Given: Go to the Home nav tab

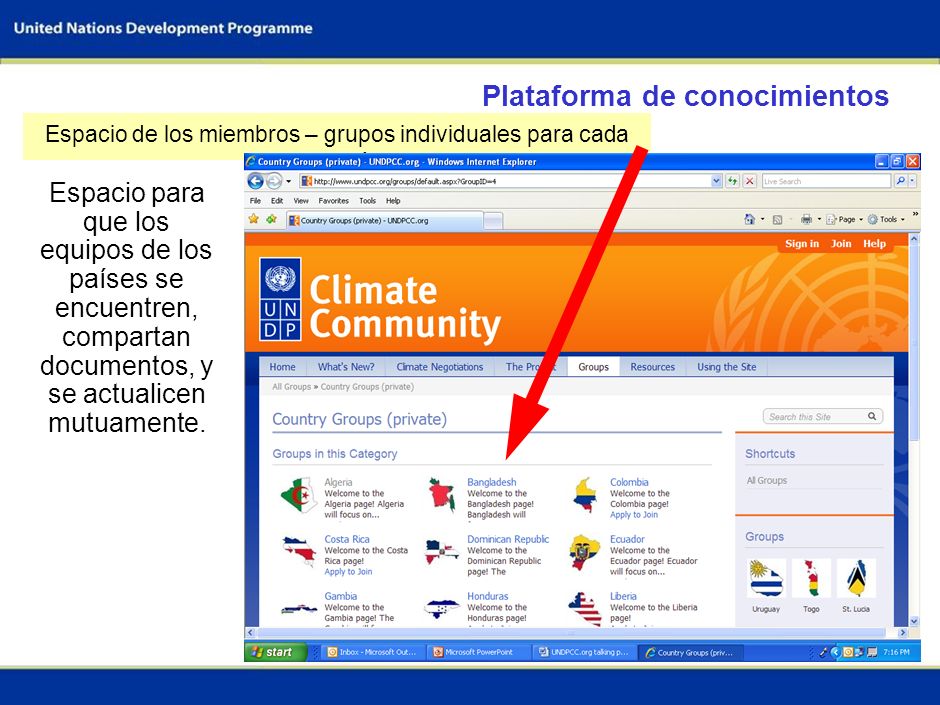Looking at the screenshot, I should click(282, 367).
